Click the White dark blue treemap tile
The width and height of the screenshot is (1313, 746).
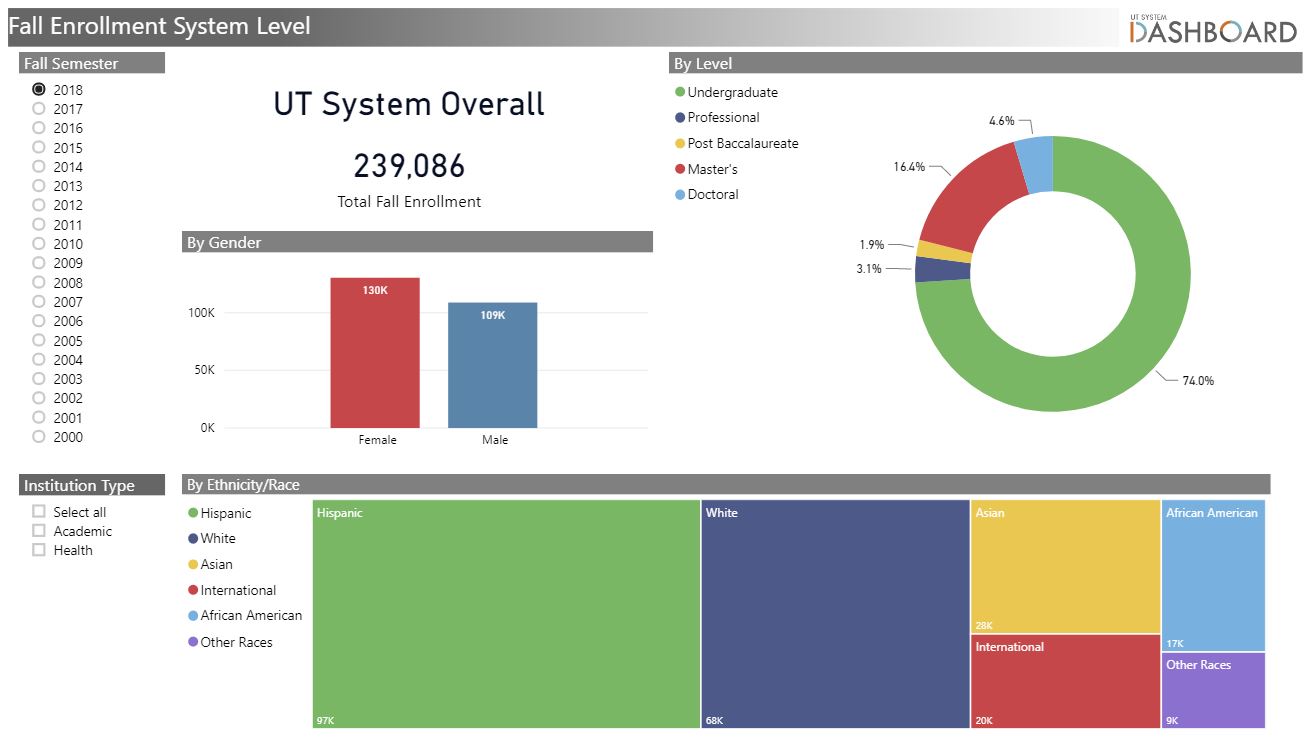(836, 614)
